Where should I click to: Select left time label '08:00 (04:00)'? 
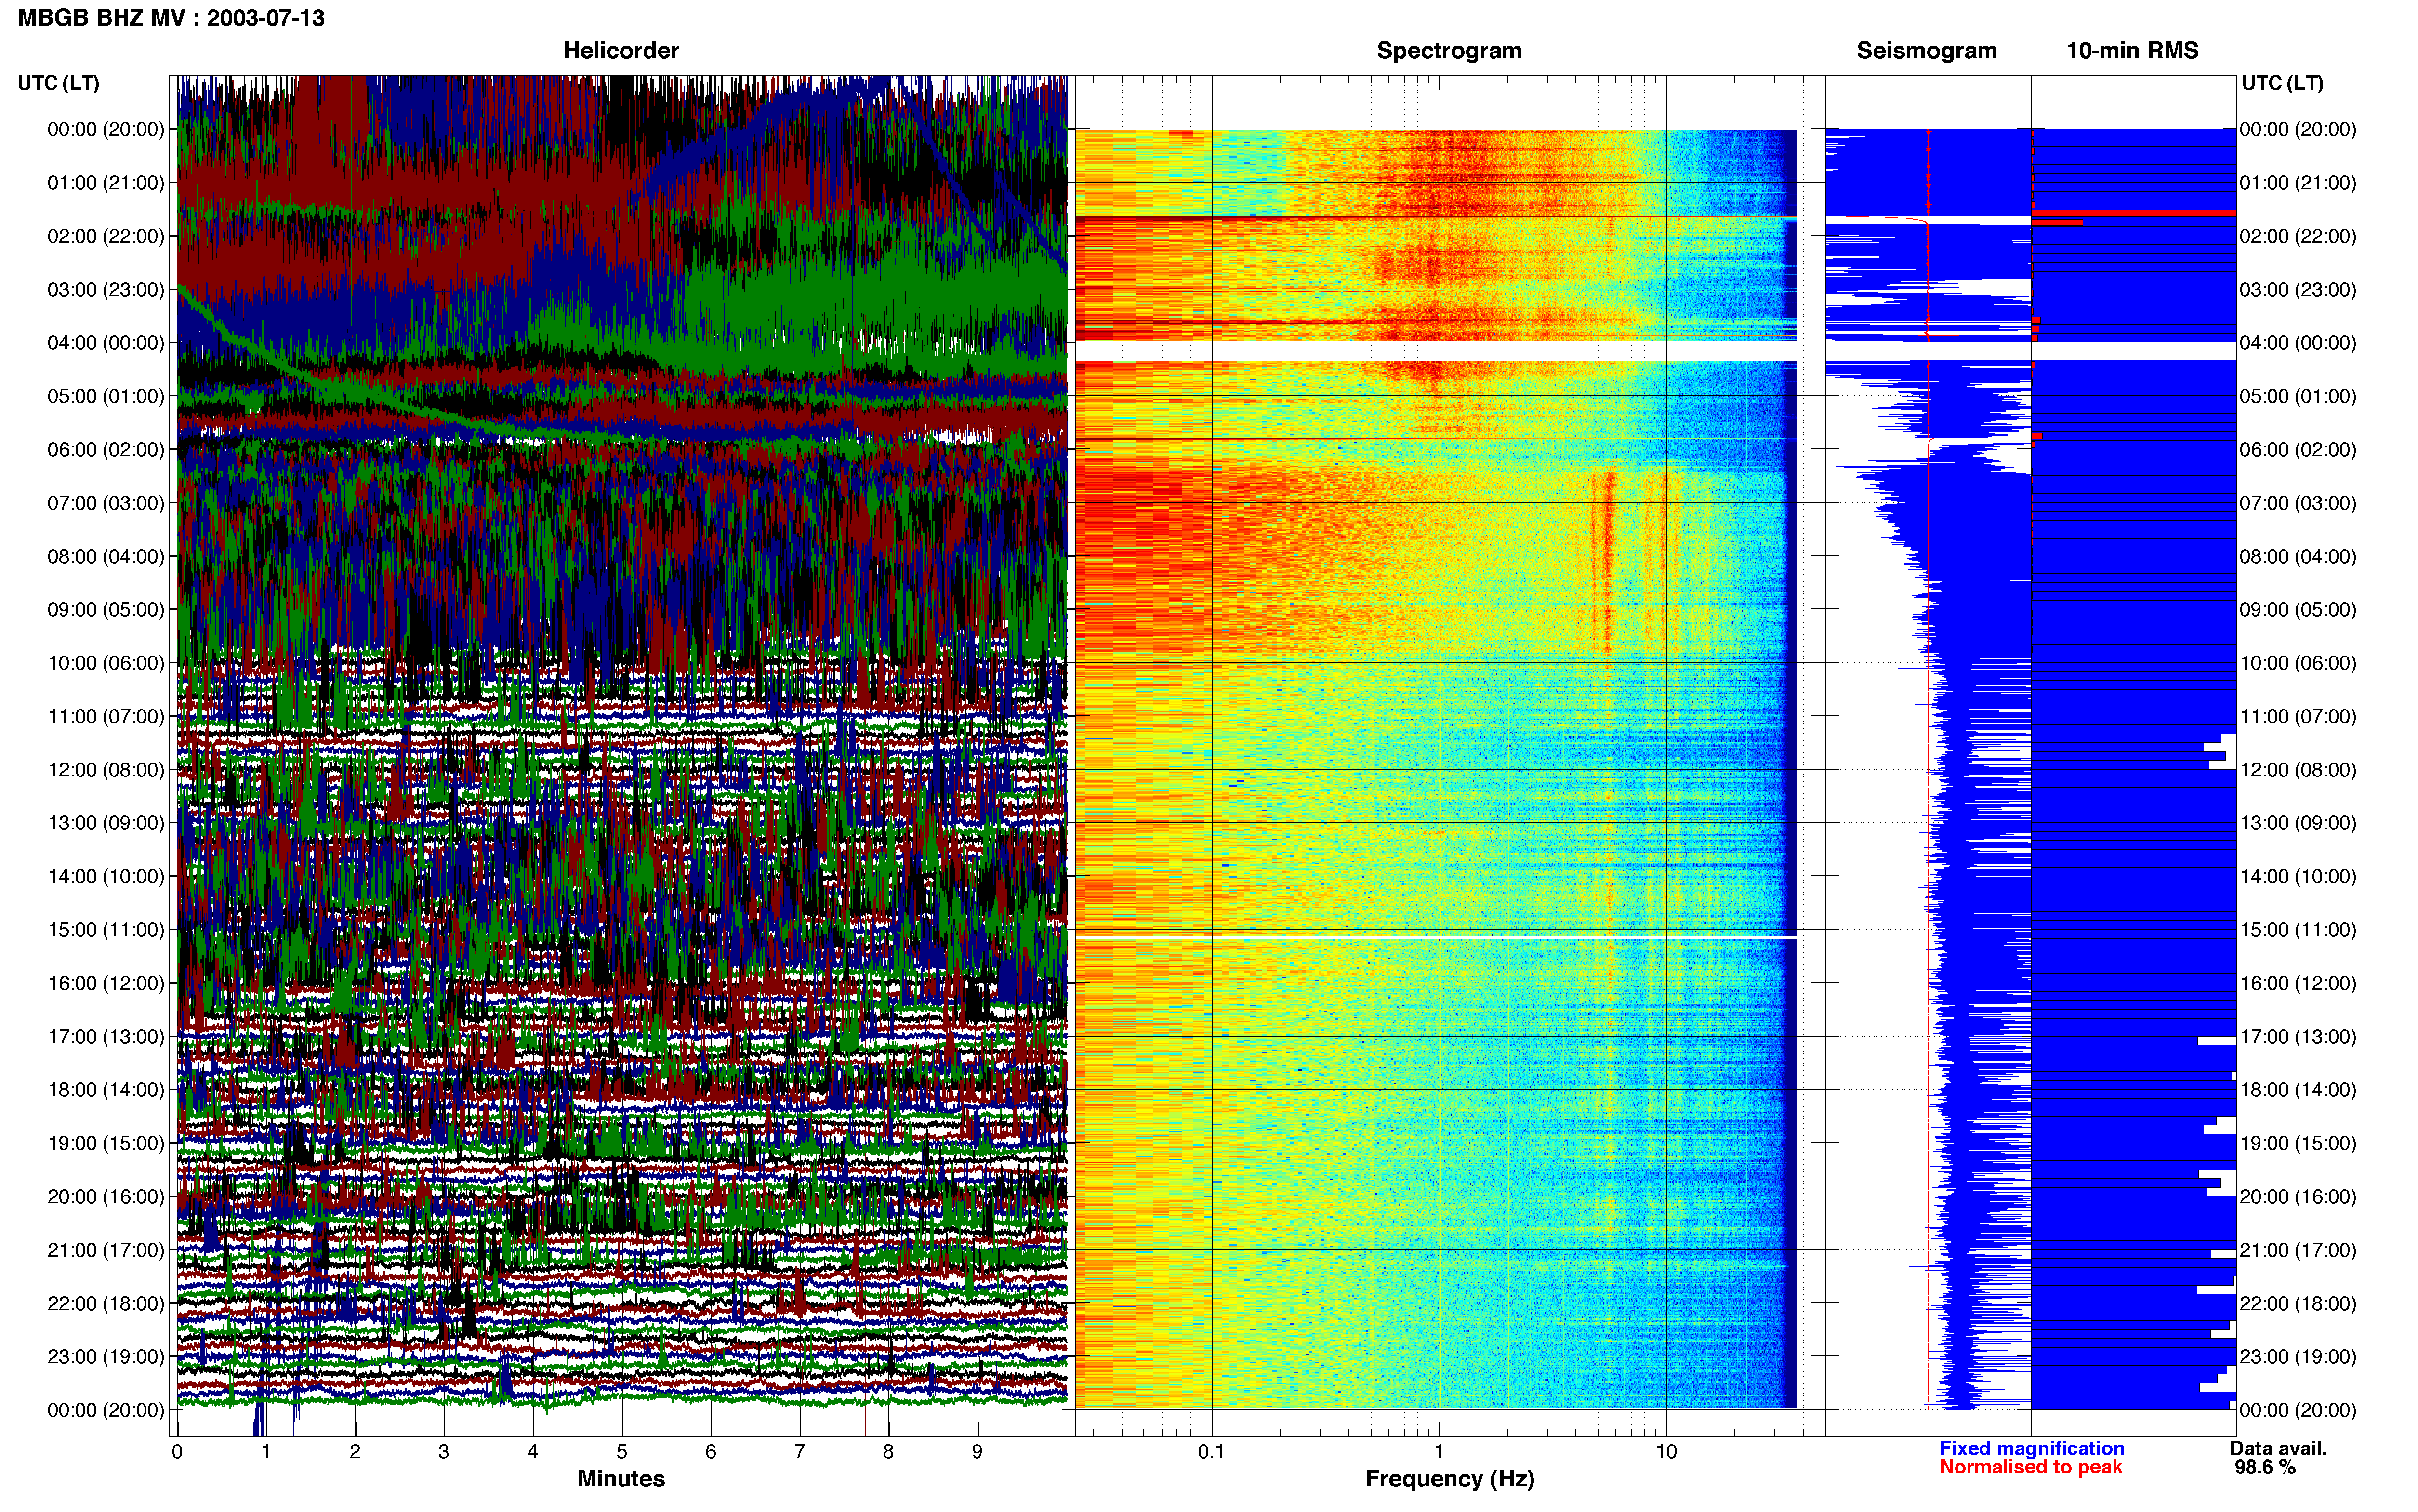click(106, 556)
